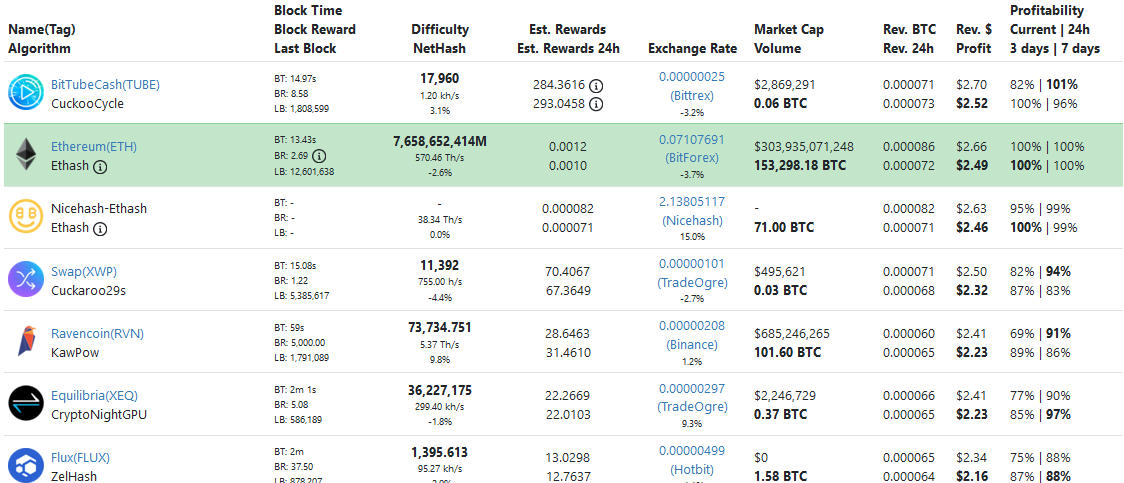
Task: Click the Swap (XWP) coin icon
Action: click(25, 280)
